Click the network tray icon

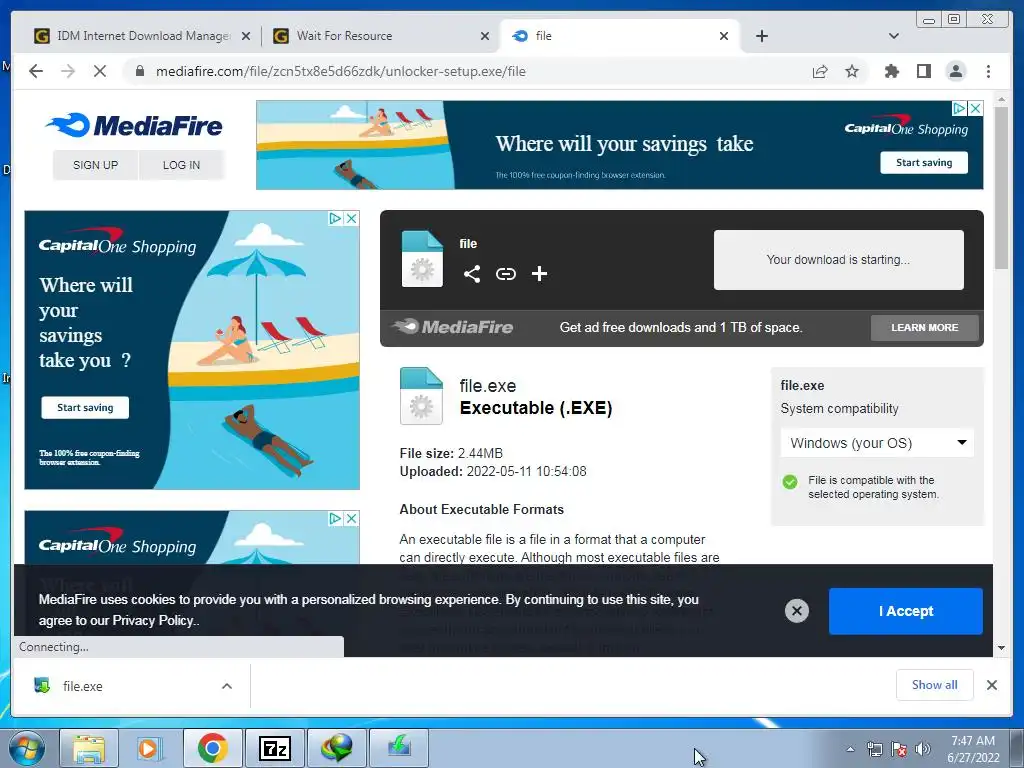click(874, 749)
